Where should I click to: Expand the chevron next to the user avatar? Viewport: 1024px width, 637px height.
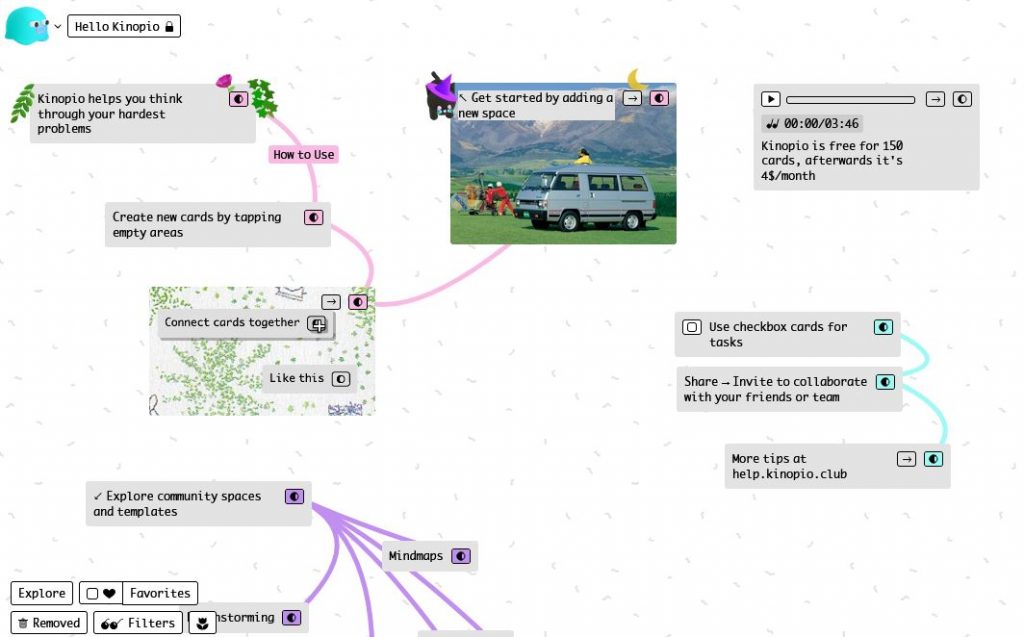(x=57, y=26)
